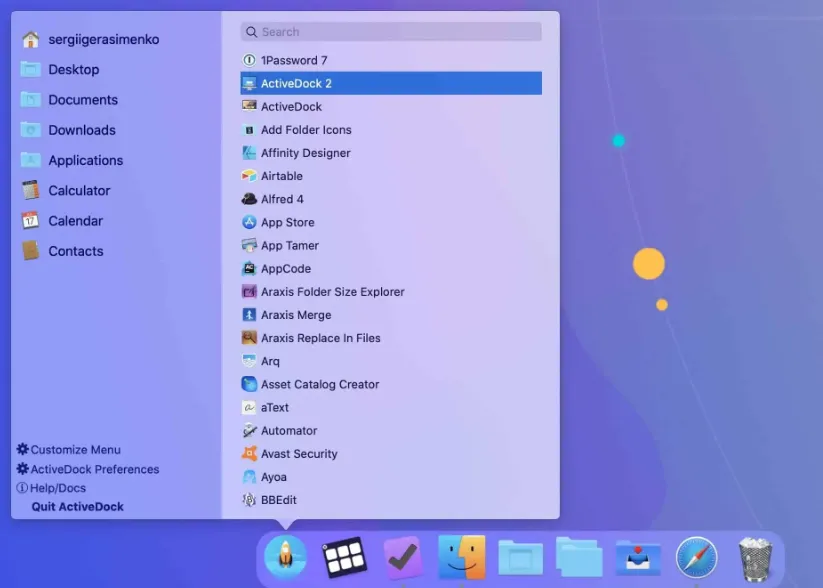This screenshot has height=588, width=823.
Task: Select ActiveDock 2 in app list
Action: 391,83
